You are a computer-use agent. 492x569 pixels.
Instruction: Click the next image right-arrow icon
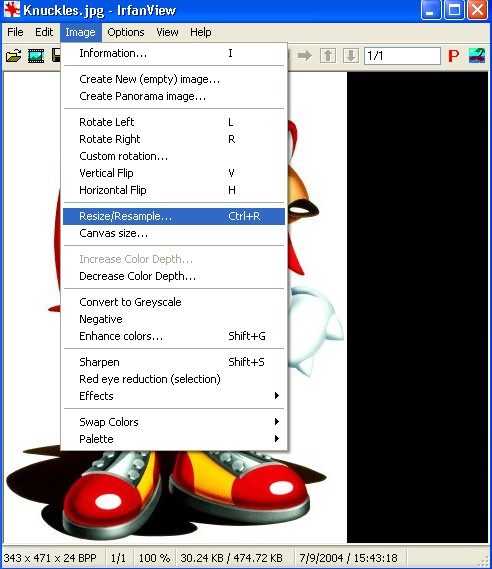pyautogui.click(x=305, y=56)
